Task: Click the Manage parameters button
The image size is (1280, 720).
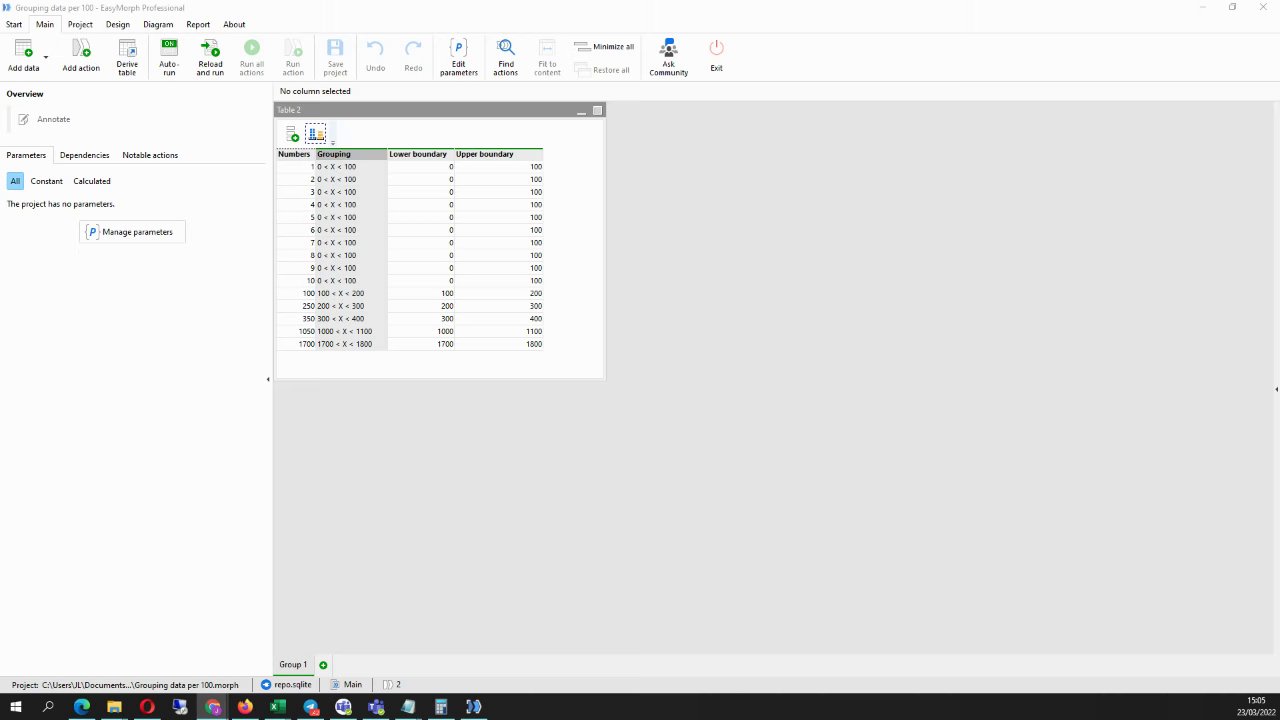Action: pyautogui.click(x=132, y=232)
